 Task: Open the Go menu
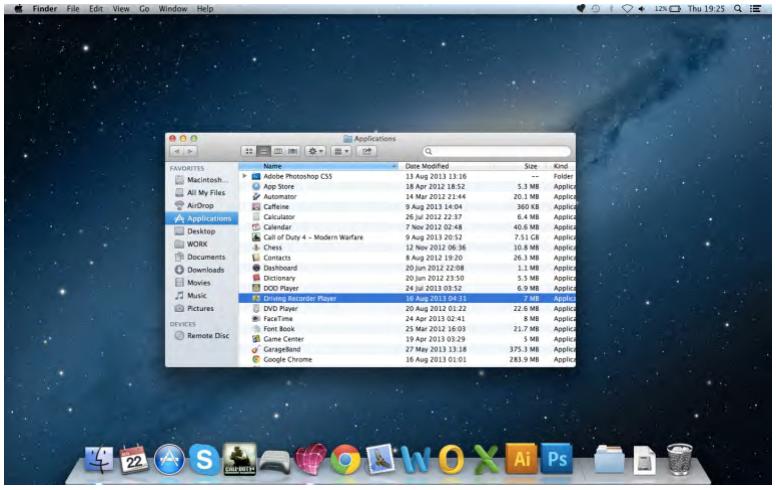coord(144,9)
